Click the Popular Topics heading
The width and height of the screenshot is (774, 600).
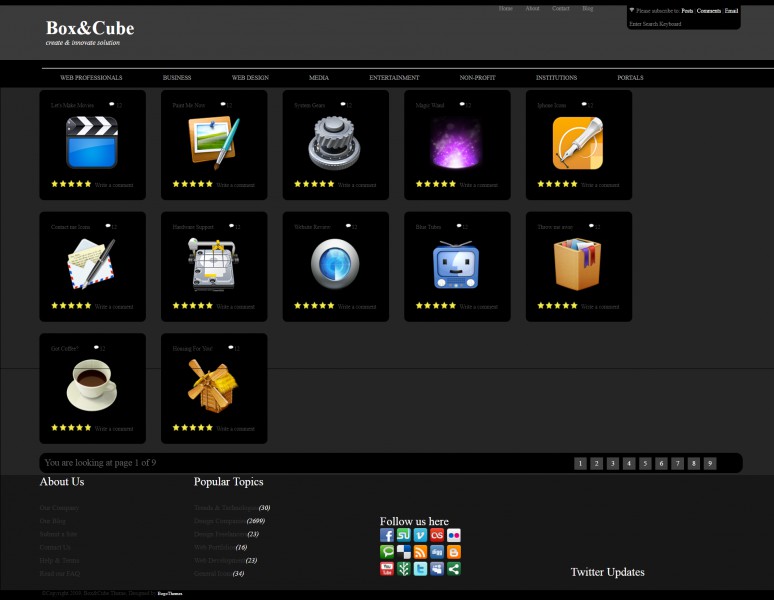coord(229,482)
